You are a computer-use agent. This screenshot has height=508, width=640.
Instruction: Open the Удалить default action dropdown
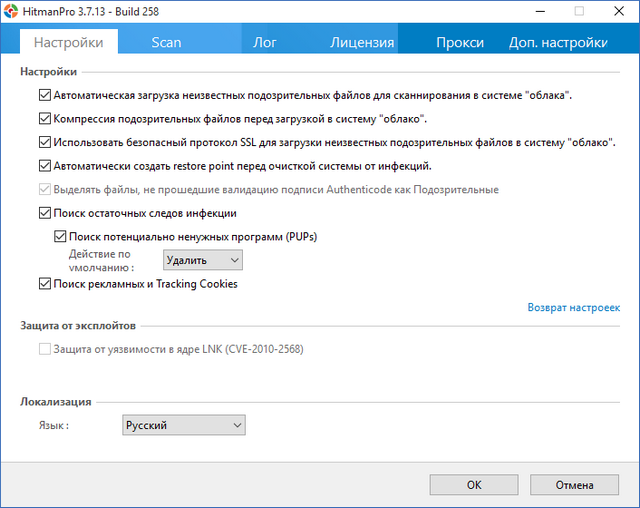pyautogui.click(x=204, y=260)
